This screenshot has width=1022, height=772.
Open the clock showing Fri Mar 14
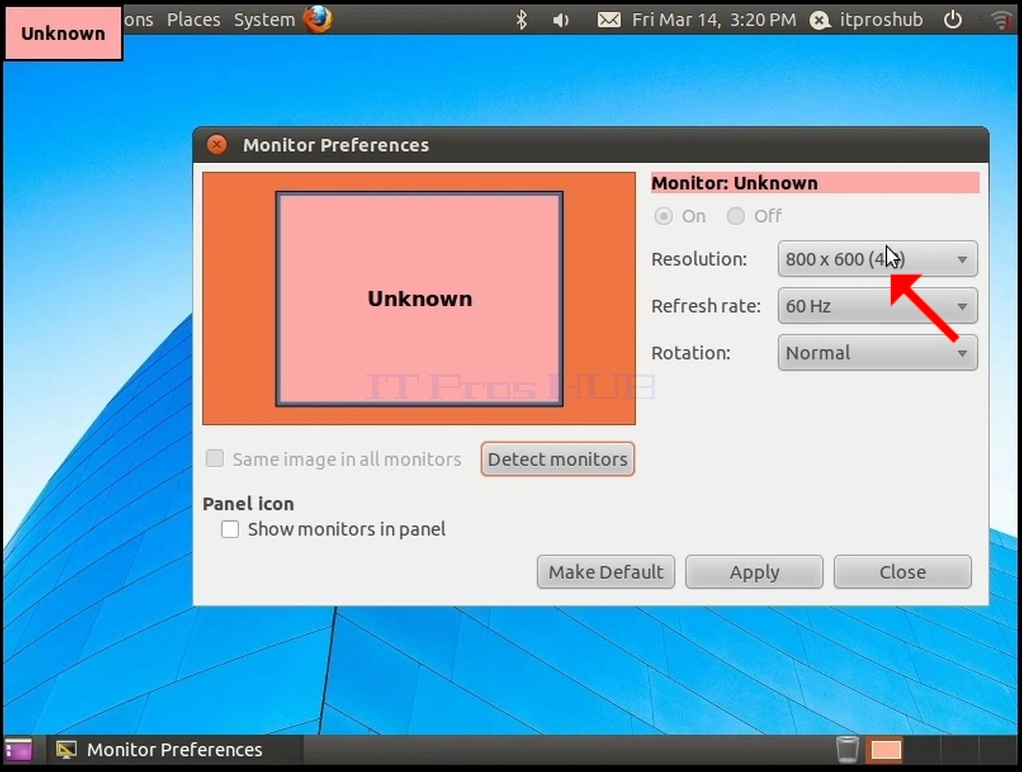coord(714,20)
